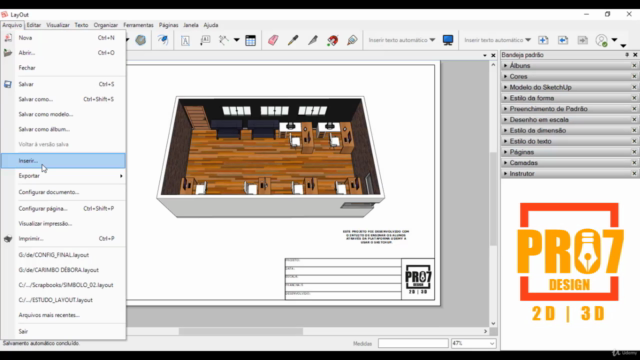The height and width of the screenshot is (360, 640).
Task: Click the Abrir folder icon in menu
Action: 8,53
